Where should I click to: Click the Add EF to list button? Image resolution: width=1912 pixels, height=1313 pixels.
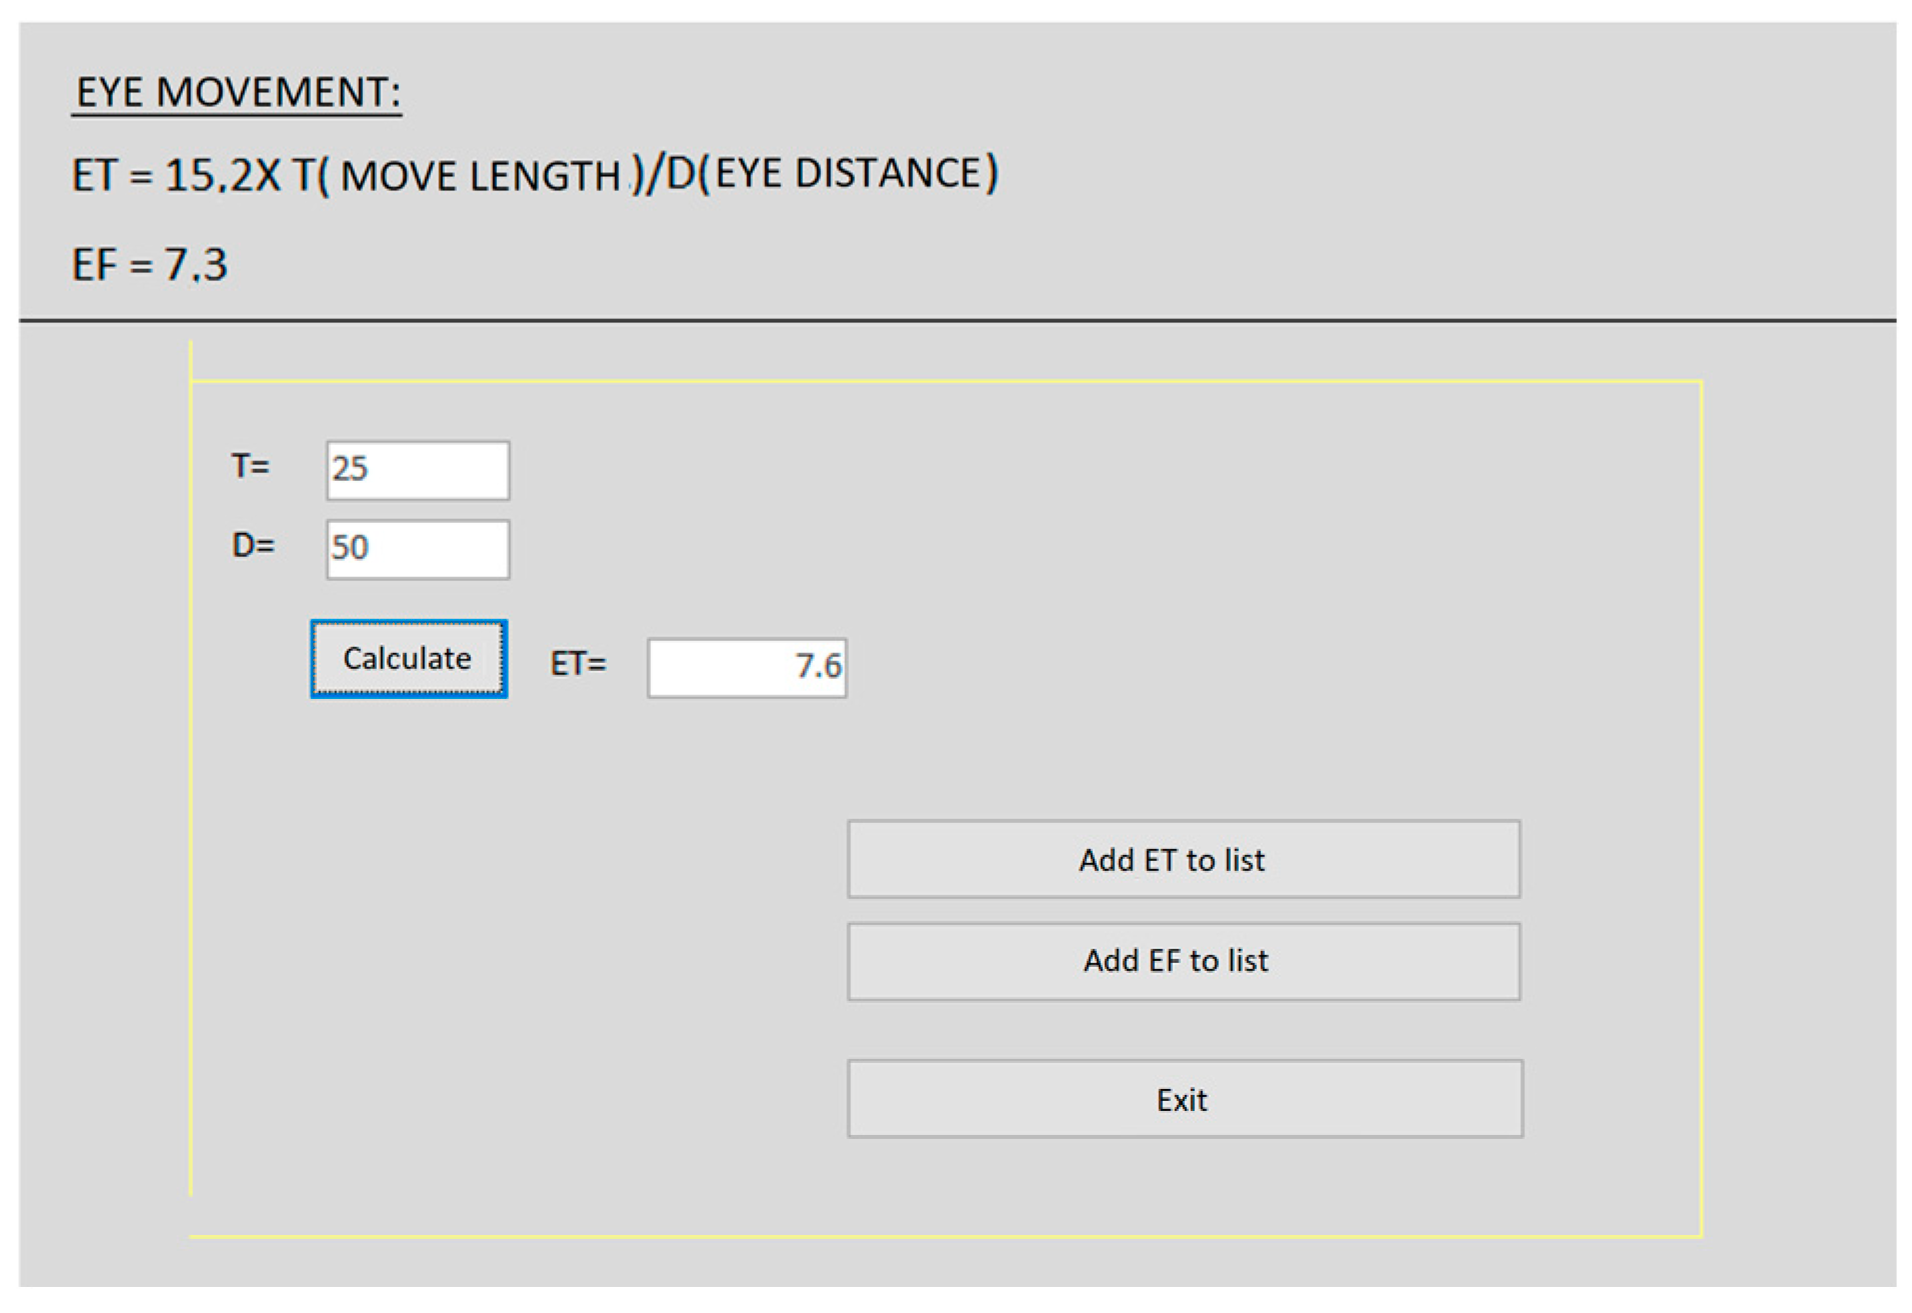(1183, 961)
